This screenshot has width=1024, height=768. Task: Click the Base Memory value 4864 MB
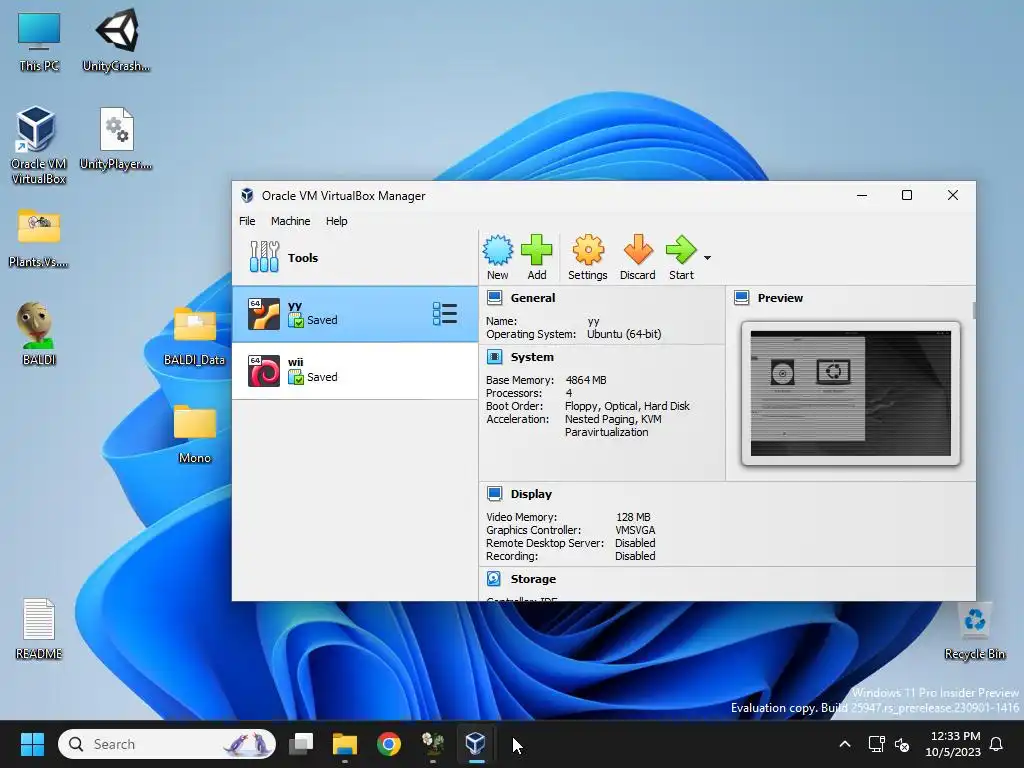click(586, 380)
